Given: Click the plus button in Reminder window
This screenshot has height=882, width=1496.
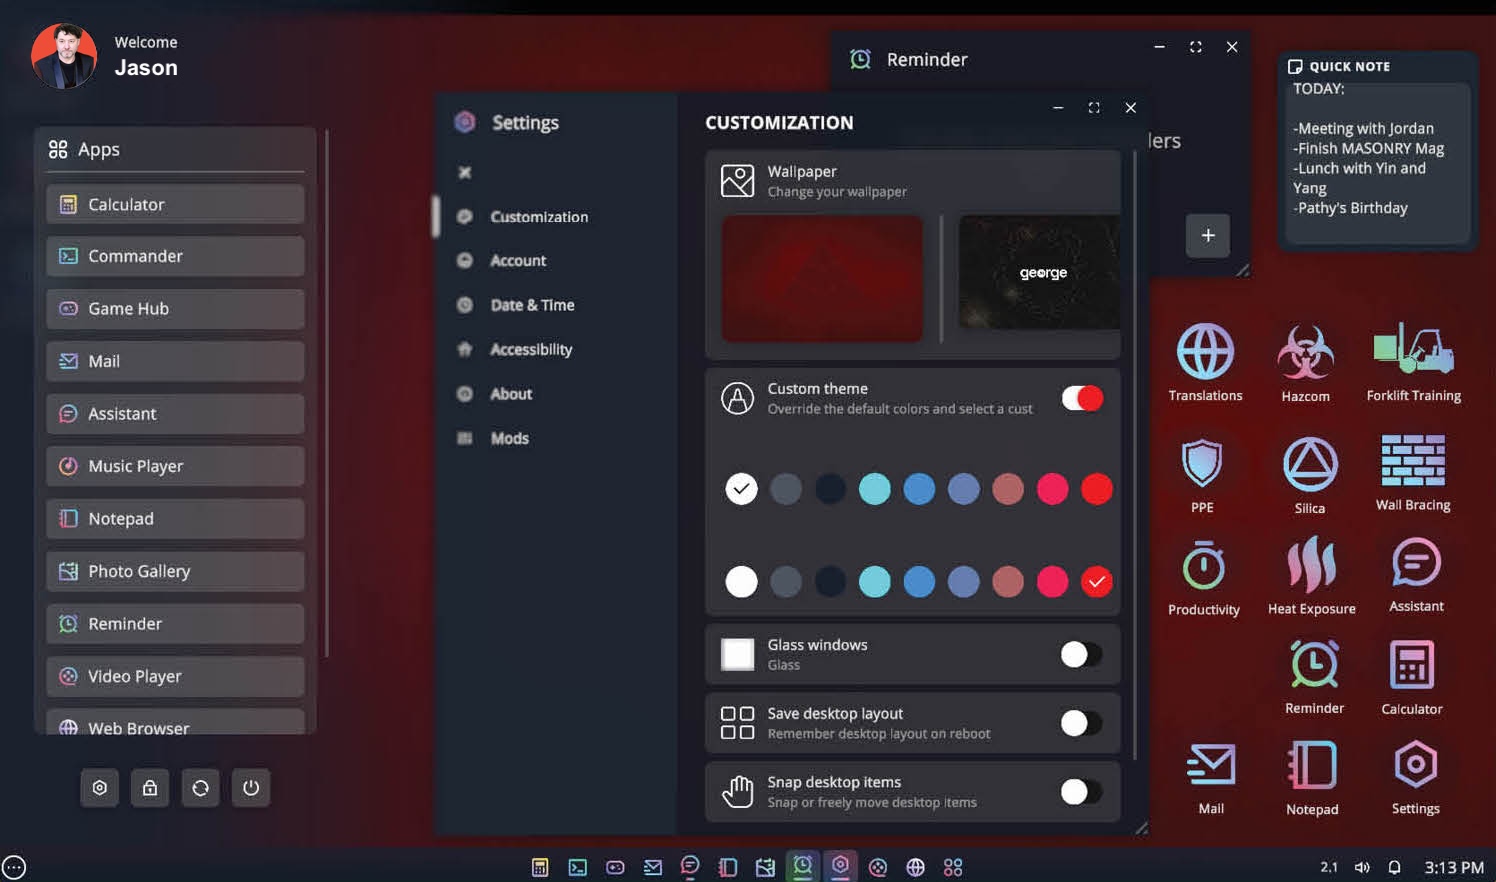Looking at the screenshot, I should (1208, 235).
